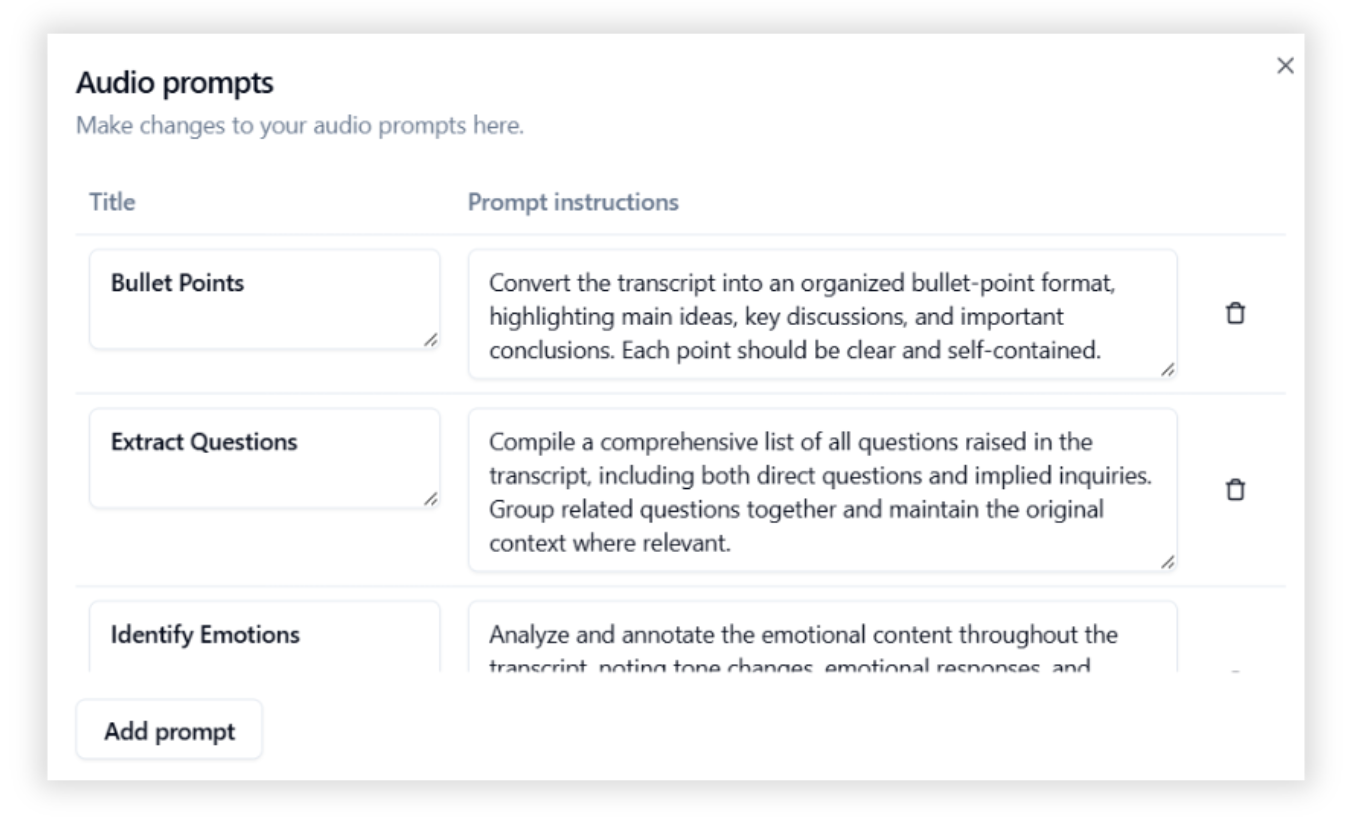
Task: Click the word 'Convert' in Bullet Points instructions
Action: click(523, 283)
